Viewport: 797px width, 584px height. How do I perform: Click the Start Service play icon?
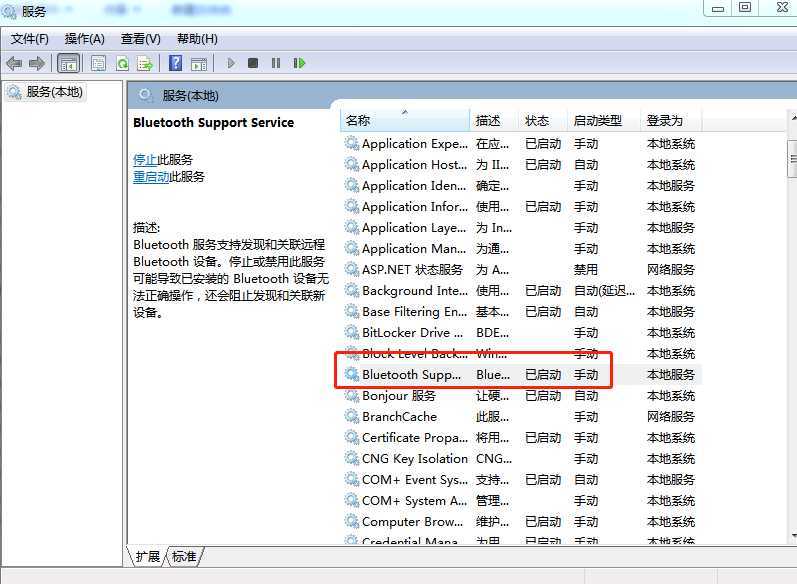pyautogui.click(x=231, y=63)
